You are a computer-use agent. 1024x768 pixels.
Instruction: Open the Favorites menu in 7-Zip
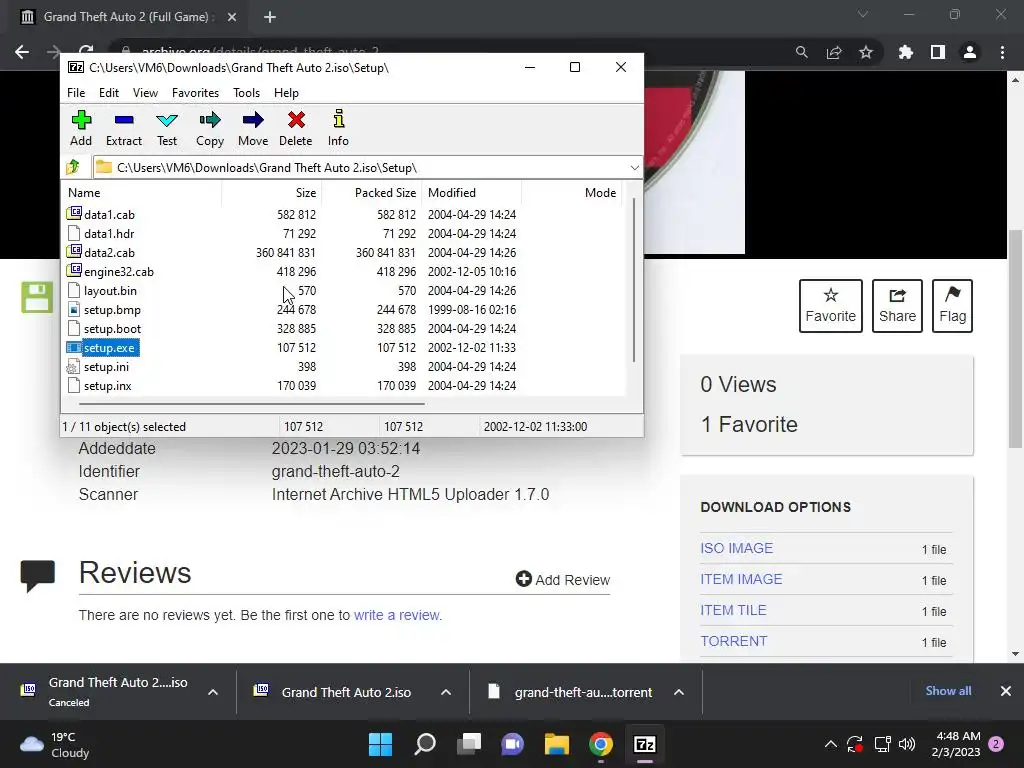pyautogui.click(x=195, y=93)
